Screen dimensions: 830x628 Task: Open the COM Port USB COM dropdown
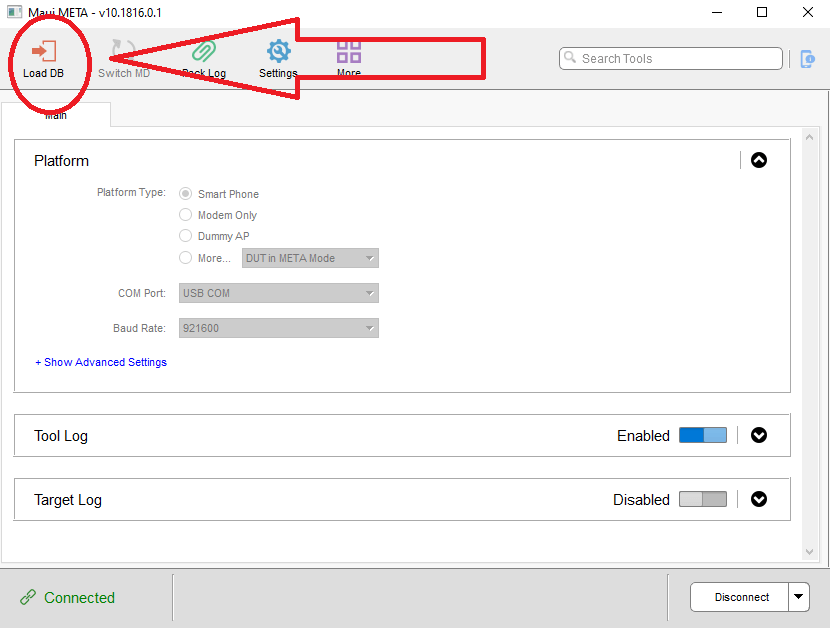278,293
